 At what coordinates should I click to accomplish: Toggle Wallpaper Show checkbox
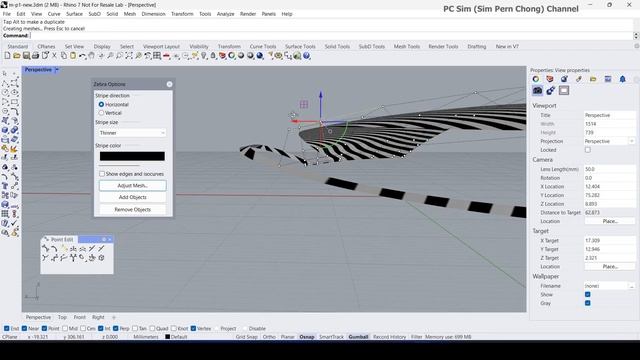coord(588,294)
